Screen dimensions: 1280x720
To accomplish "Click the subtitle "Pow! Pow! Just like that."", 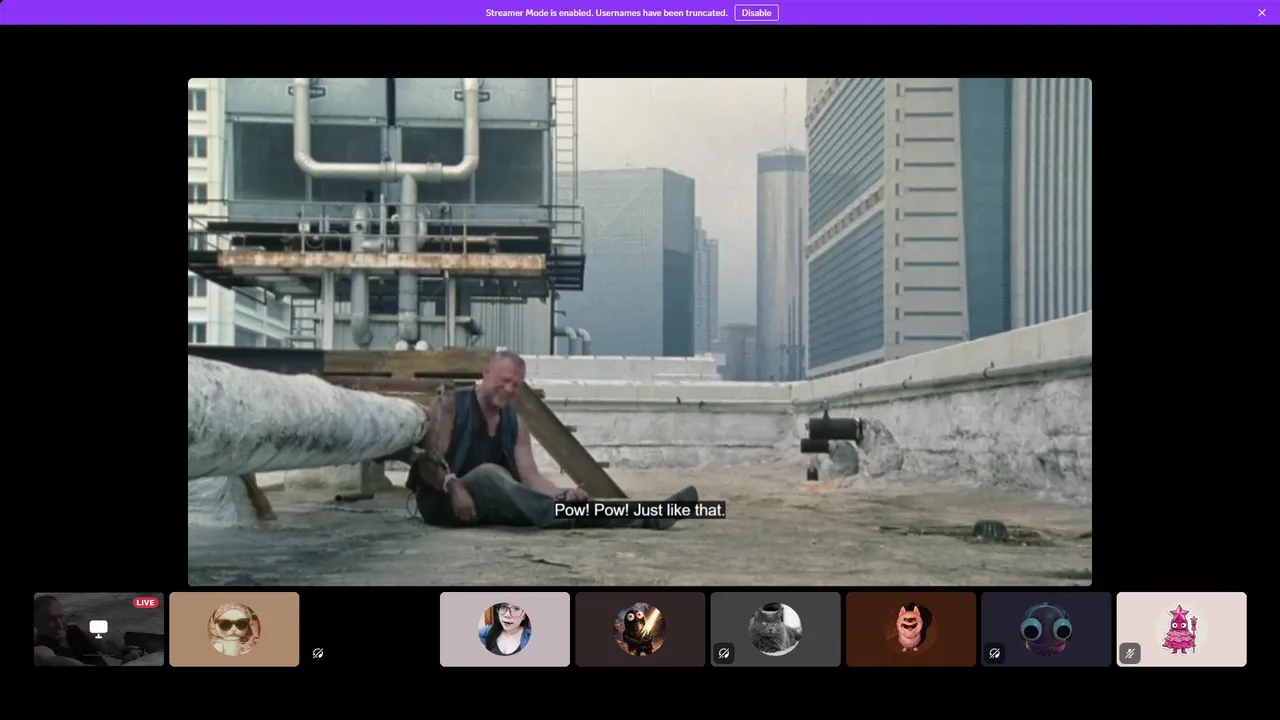I will coord(639,510).
